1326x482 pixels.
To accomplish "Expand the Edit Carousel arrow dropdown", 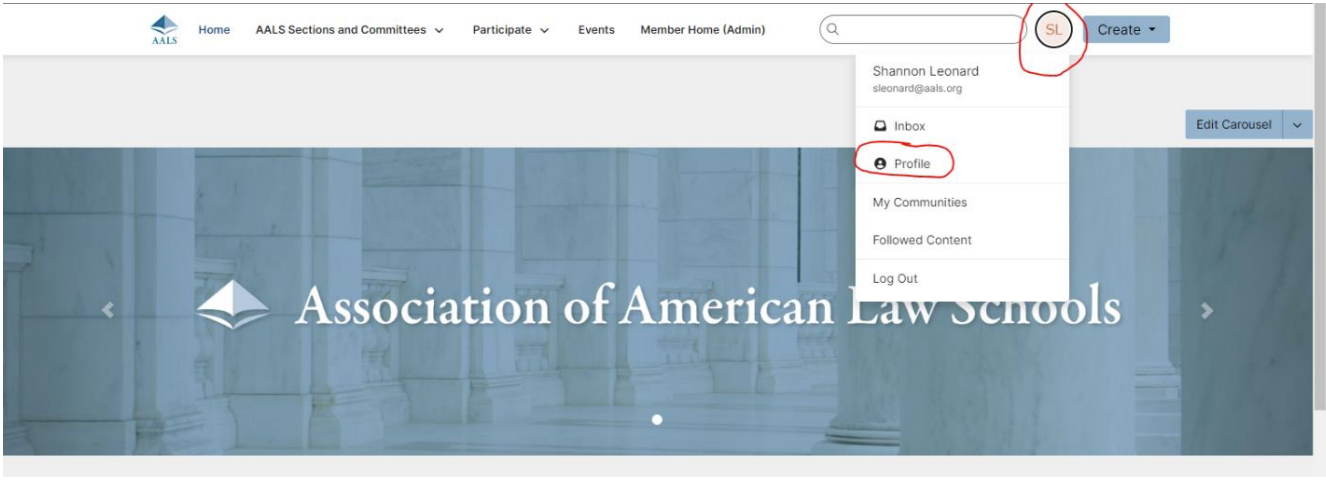I will 1298,125.
